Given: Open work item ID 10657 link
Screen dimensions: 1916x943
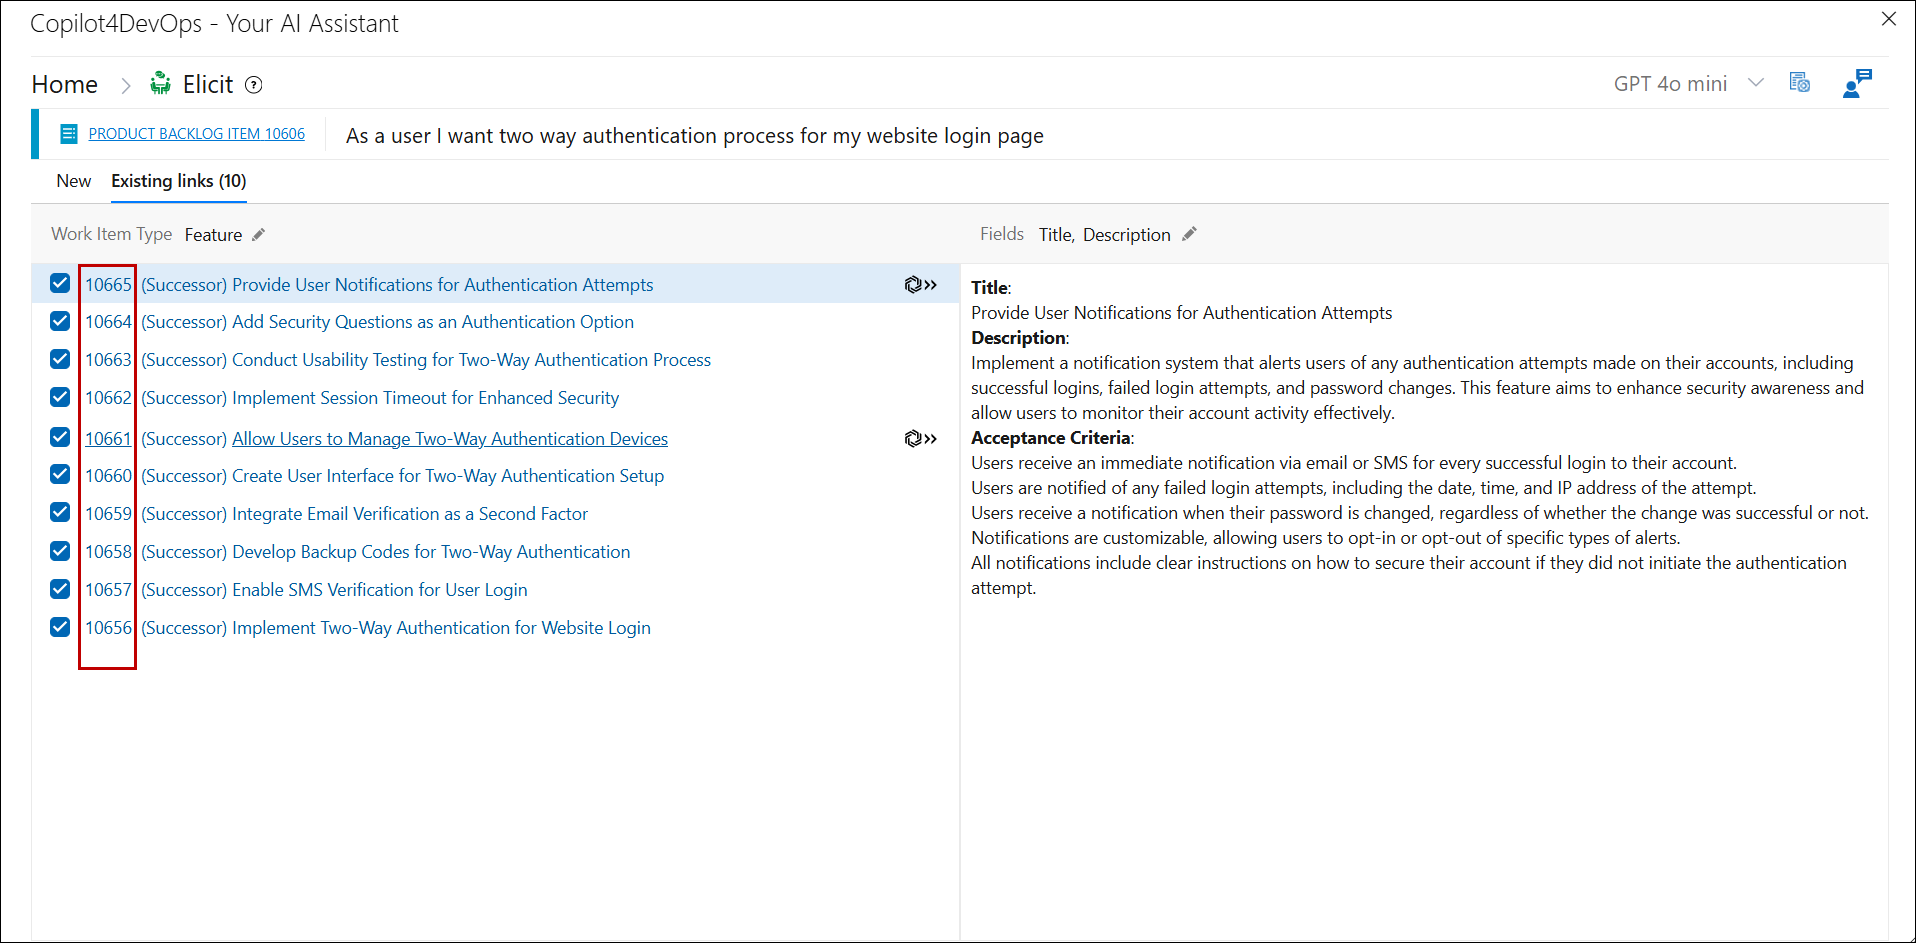Looking at the screenshot, I should (x=108, y=590).
